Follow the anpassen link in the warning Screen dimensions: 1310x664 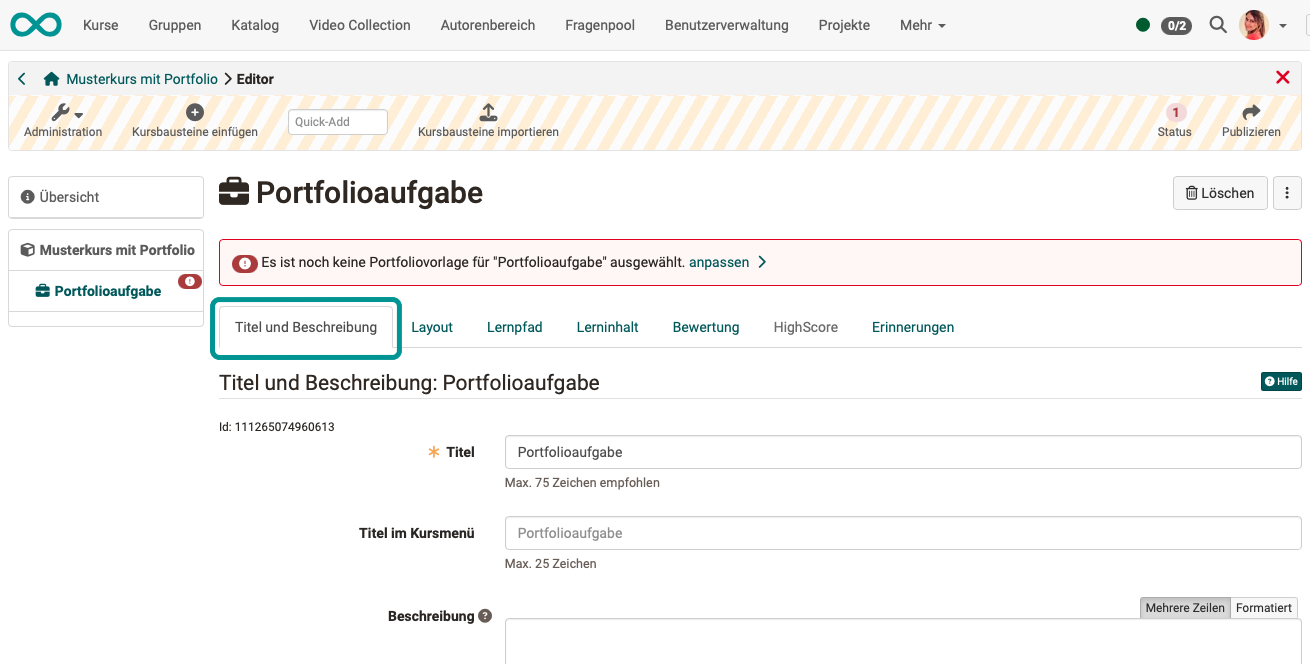pos(718,261)
